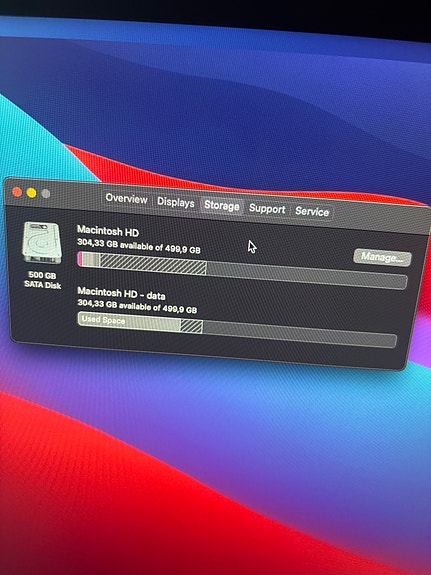The width and height of the screenshot is (431, 575).
Task: Open the Service tab
Action: tap(312, 212)
